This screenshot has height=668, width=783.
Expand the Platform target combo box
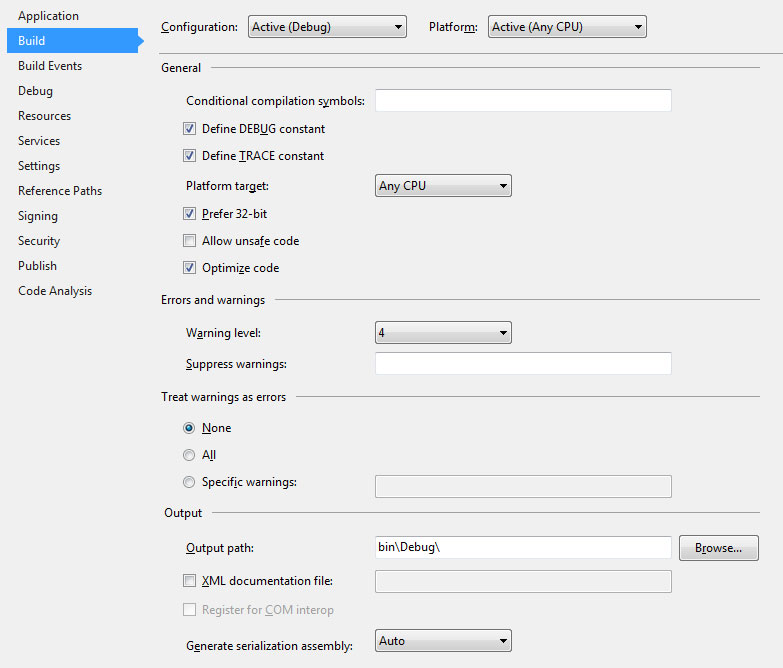(x=443, y=186)
